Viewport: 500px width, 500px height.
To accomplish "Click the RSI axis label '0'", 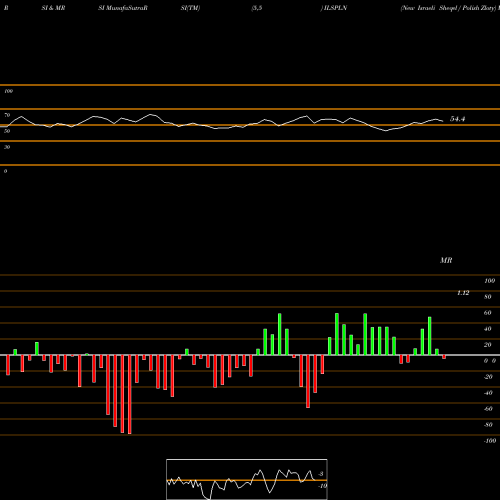I will [5, 171].
